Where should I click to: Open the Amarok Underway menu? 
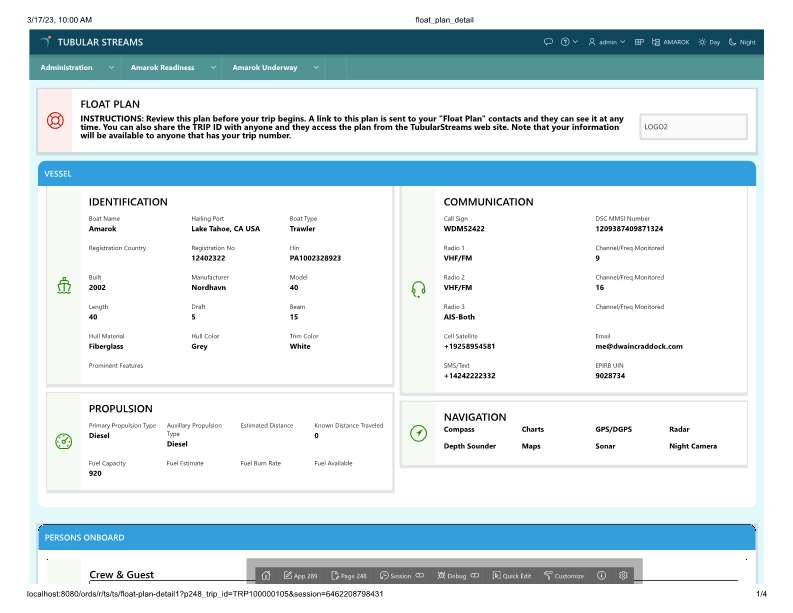[x=274, y=68]
